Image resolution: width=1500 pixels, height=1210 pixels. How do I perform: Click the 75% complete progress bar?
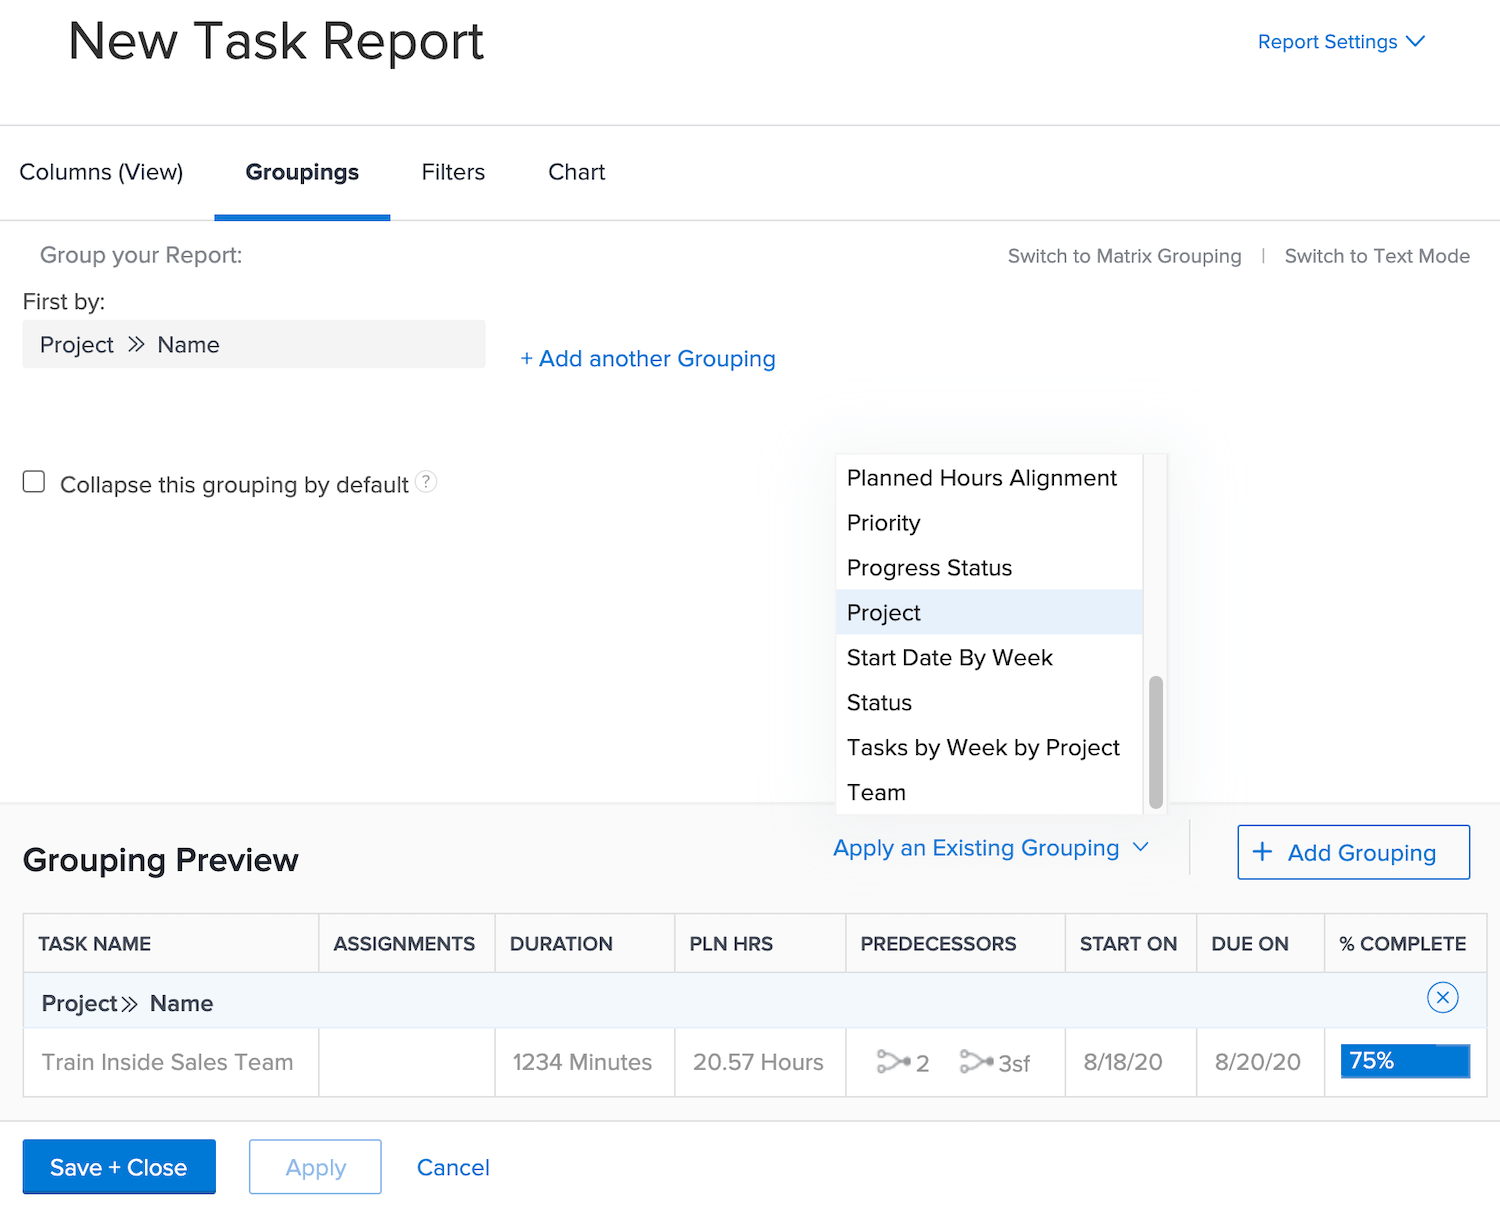(x=1404, y=1060)
